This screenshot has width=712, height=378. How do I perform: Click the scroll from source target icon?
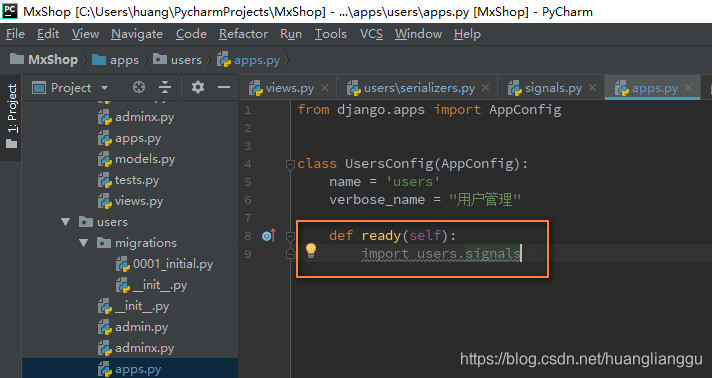click(139, 87)
